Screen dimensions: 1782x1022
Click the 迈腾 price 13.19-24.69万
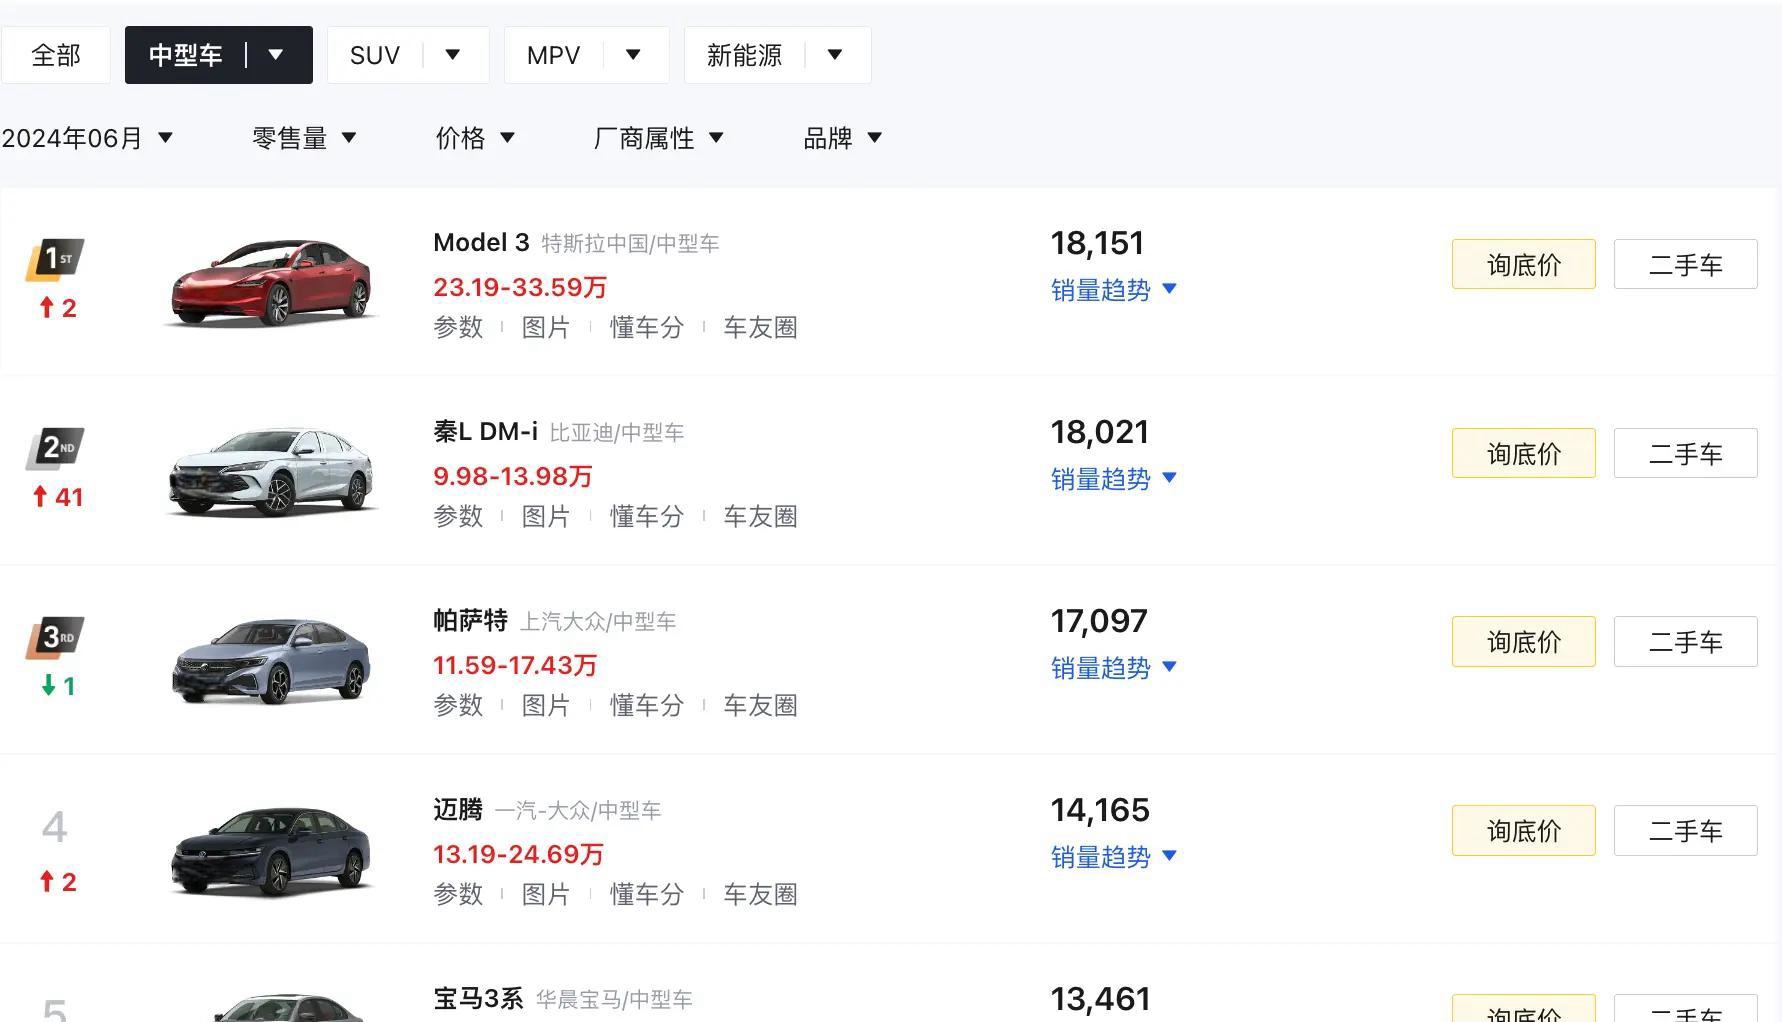coord(519,855)
